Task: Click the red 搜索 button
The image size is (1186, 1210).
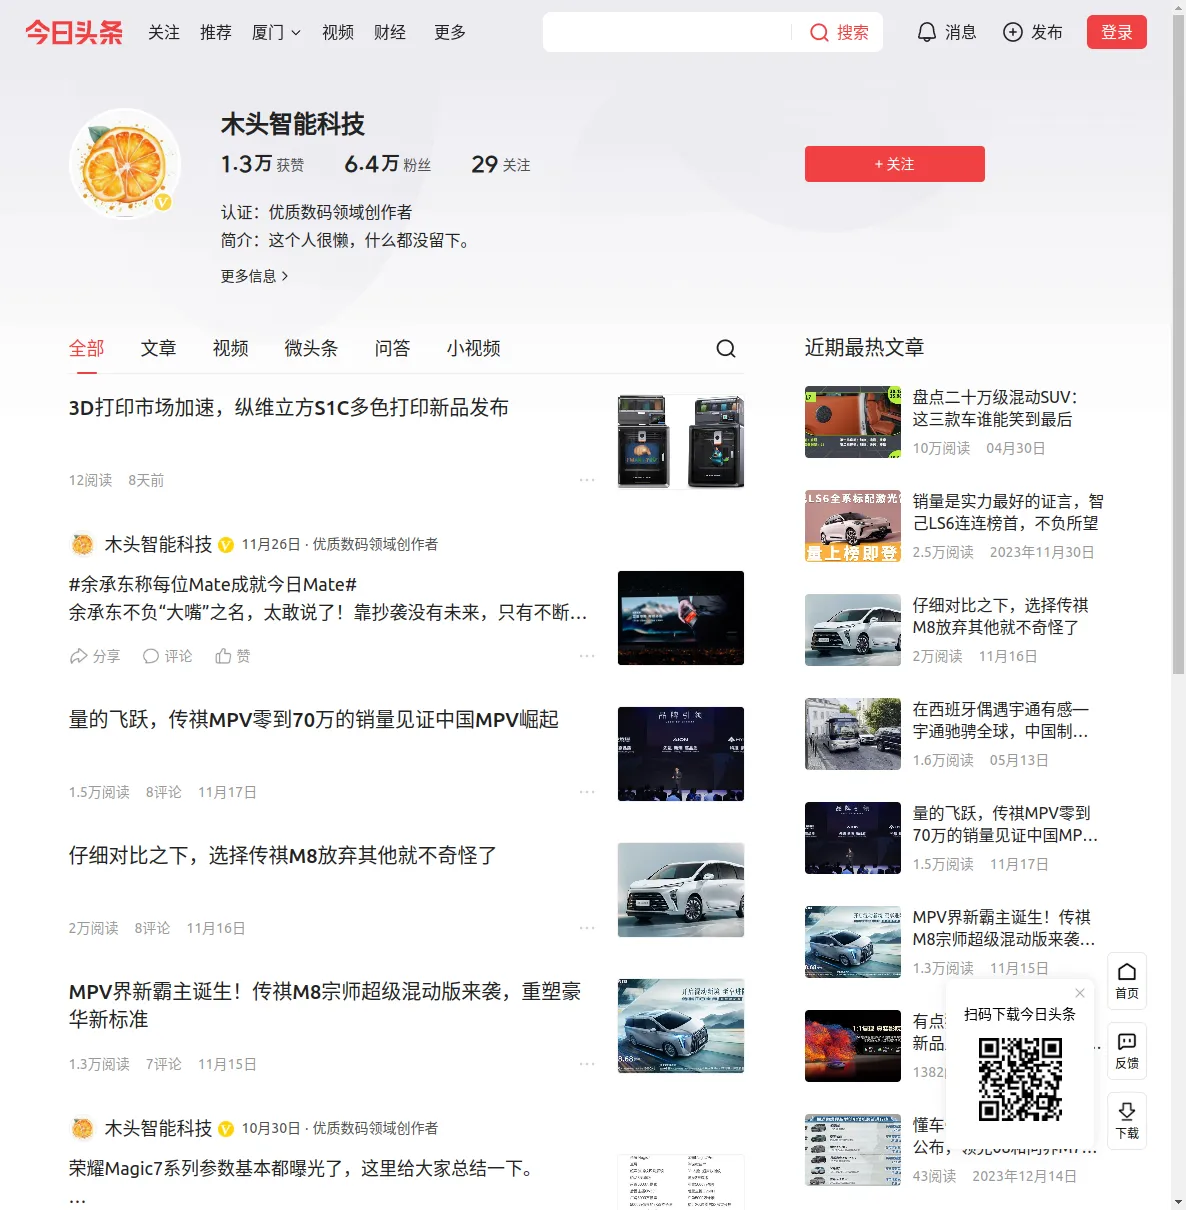Action: pyautogui.click(x=839, y=32)
